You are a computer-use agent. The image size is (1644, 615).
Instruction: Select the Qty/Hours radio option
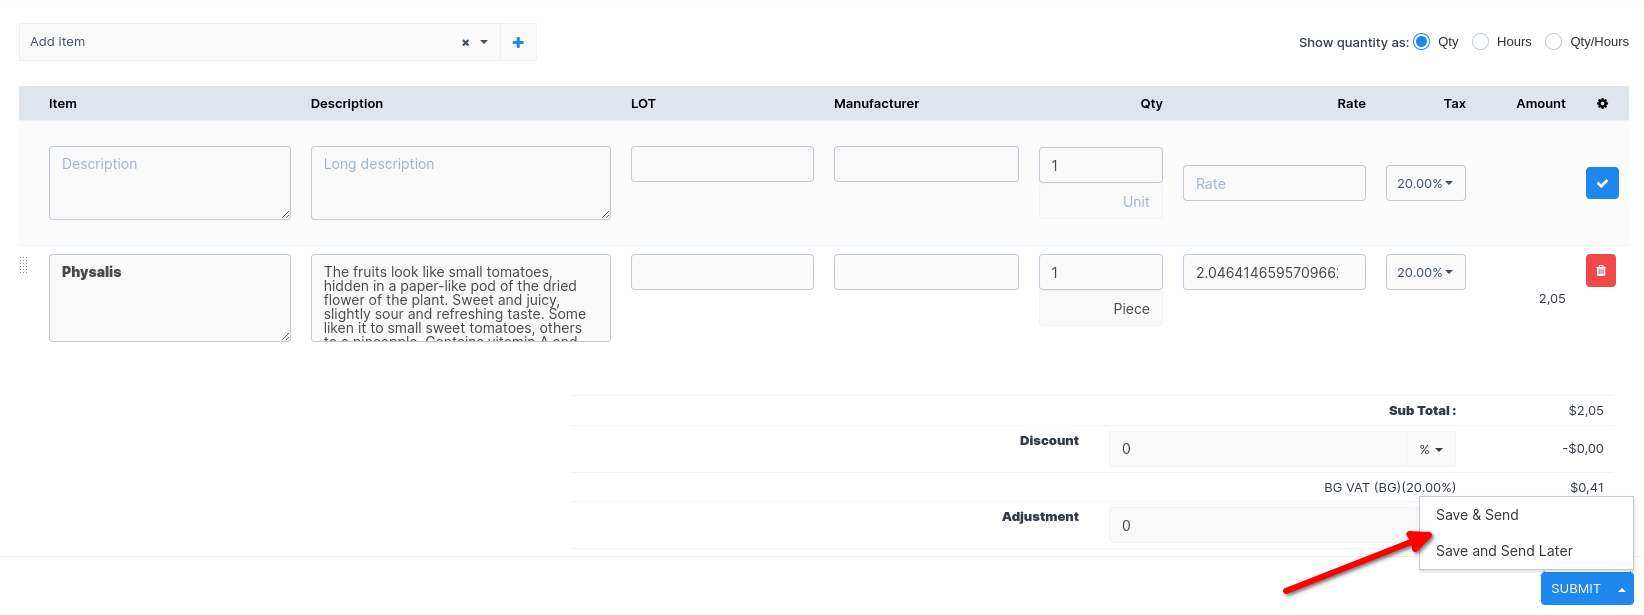[x=1553, y=41]
